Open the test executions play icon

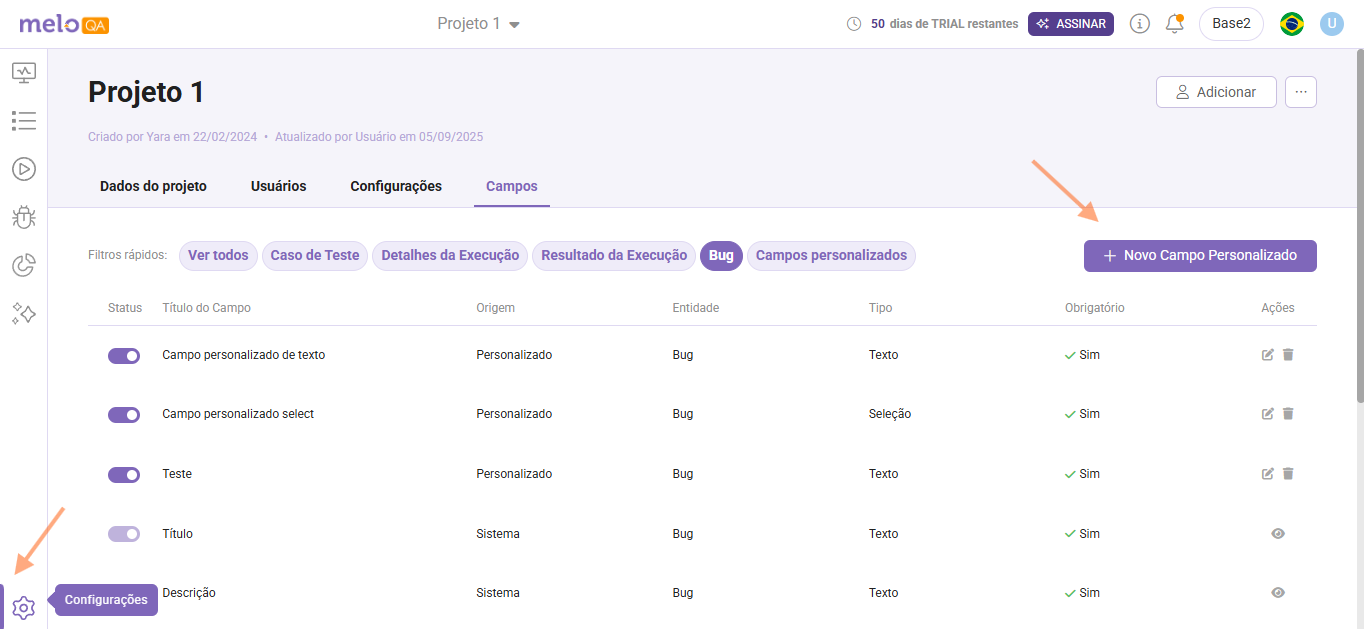(x=23, y=169)
